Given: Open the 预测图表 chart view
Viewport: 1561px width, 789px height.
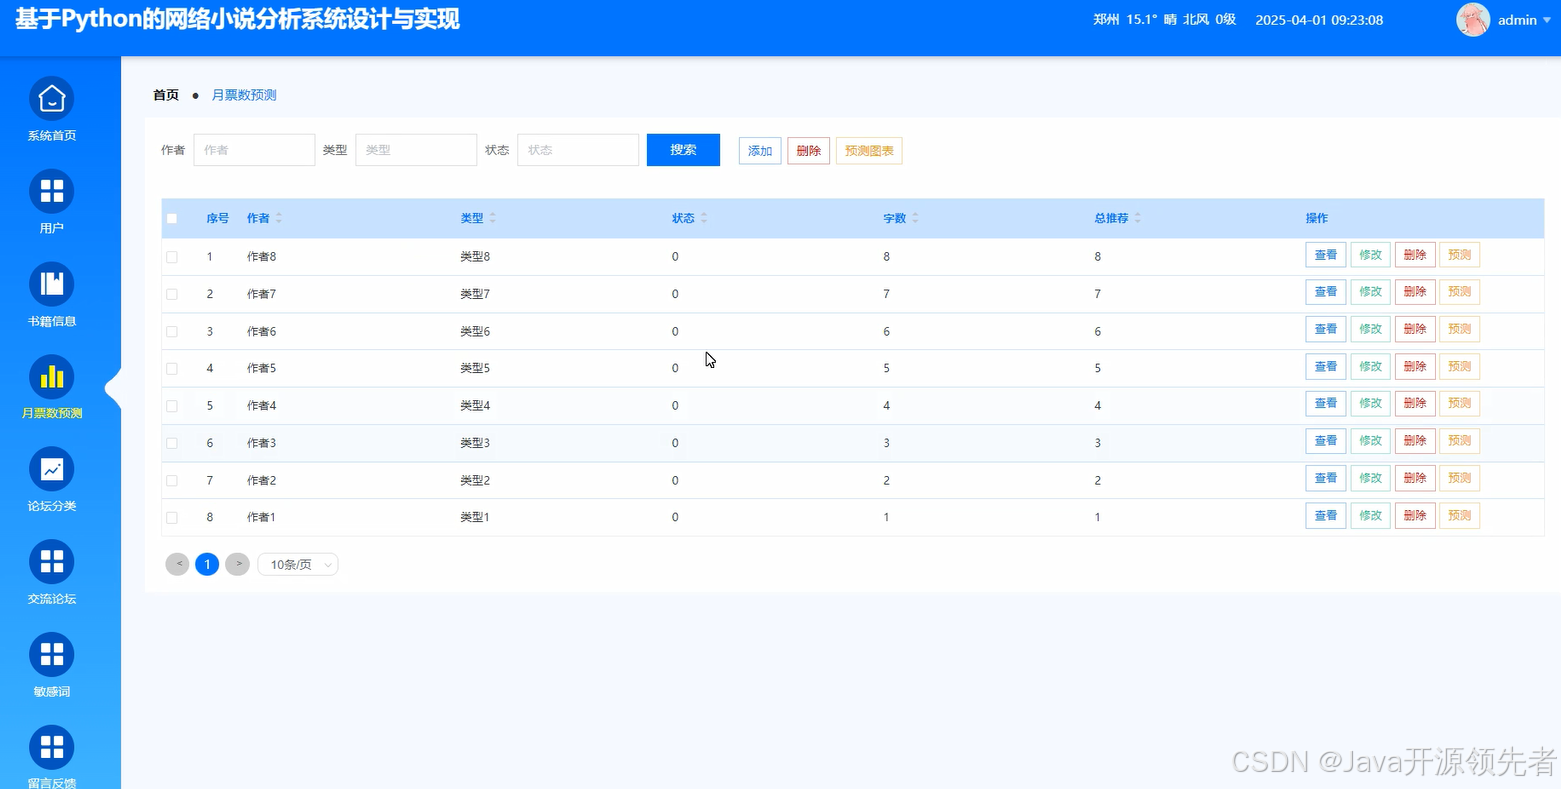Looking at the screenshot, I should pyautogui.click(x=868, y=150).
